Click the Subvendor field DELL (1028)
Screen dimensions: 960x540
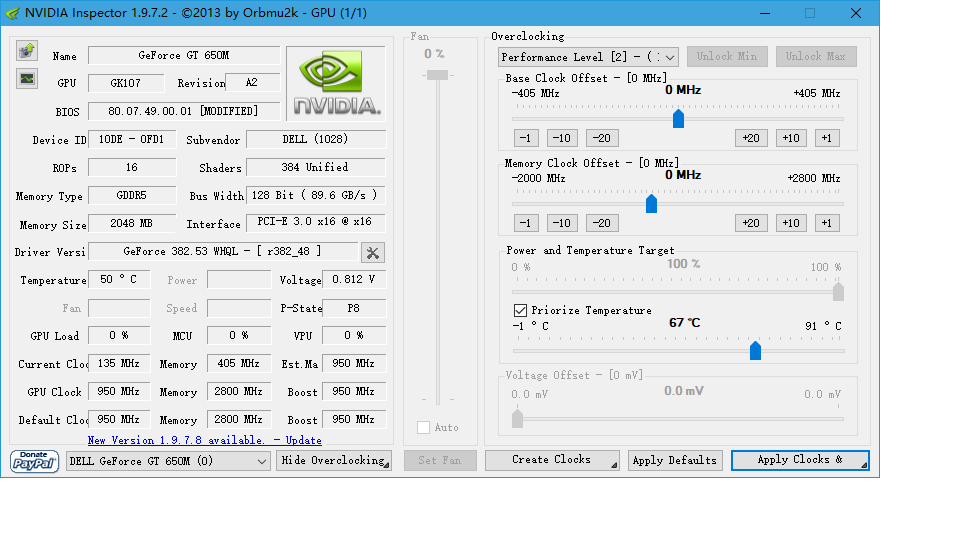point(316,140)
